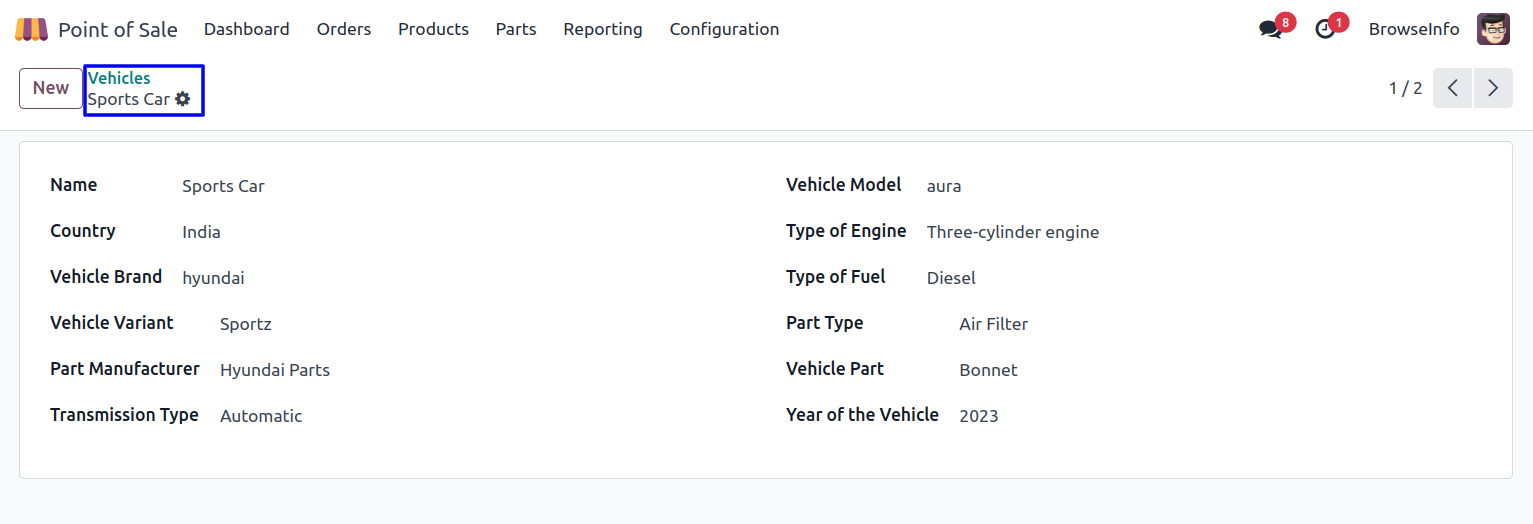The height and width of the screenshot is (524, 1533).
Task: Select the Country field with India
Action: [201, 232]
